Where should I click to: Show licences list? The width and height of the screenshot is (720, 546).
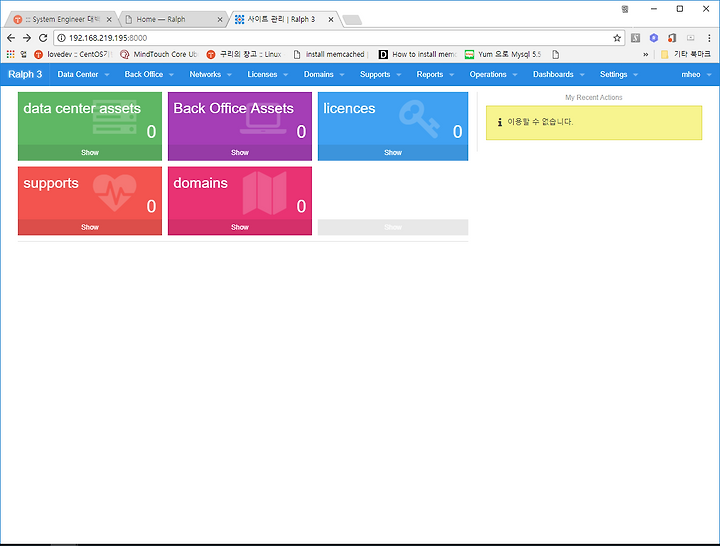[393, 153]
